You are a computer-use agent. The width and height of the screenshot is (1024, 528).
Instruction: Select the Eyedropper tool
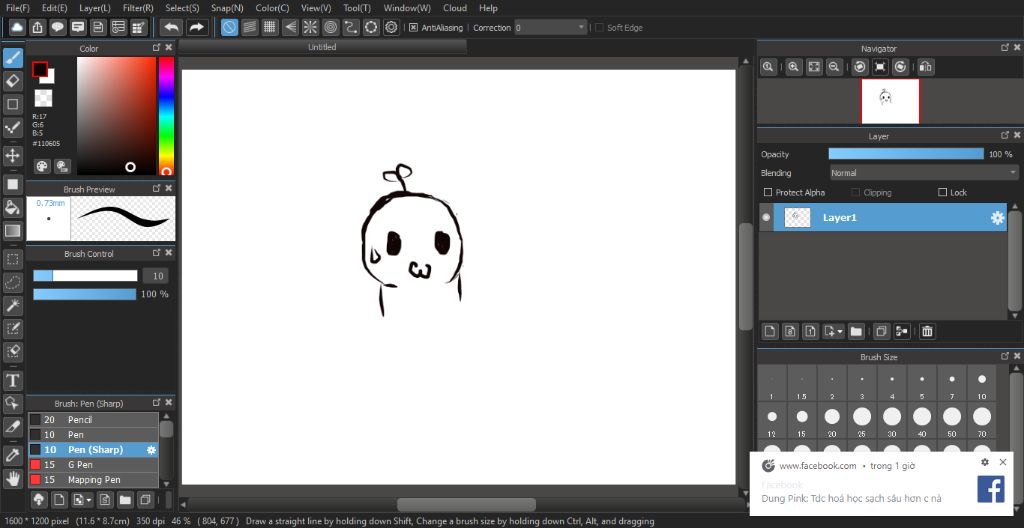tap(12, 455)
